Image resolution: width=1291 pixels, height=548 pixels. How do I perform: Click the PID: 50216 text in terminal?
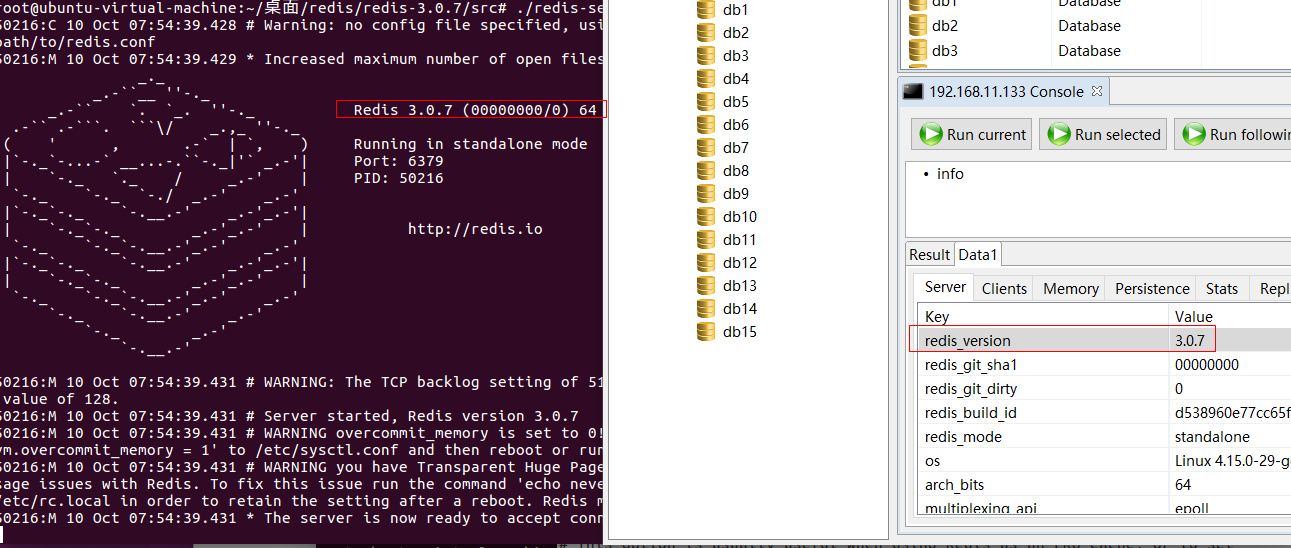click(x=399, y=178)
